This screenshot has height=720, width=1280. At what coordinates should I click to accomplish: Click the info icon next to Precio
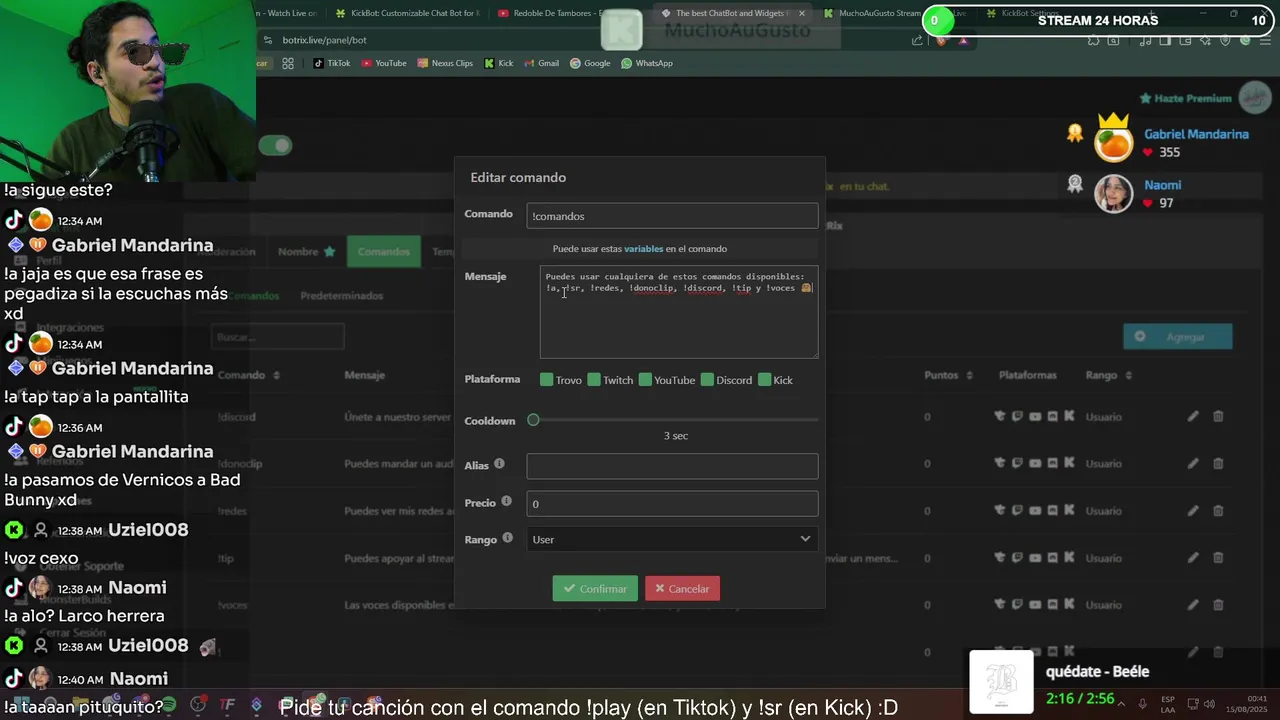tap(506, 502)
